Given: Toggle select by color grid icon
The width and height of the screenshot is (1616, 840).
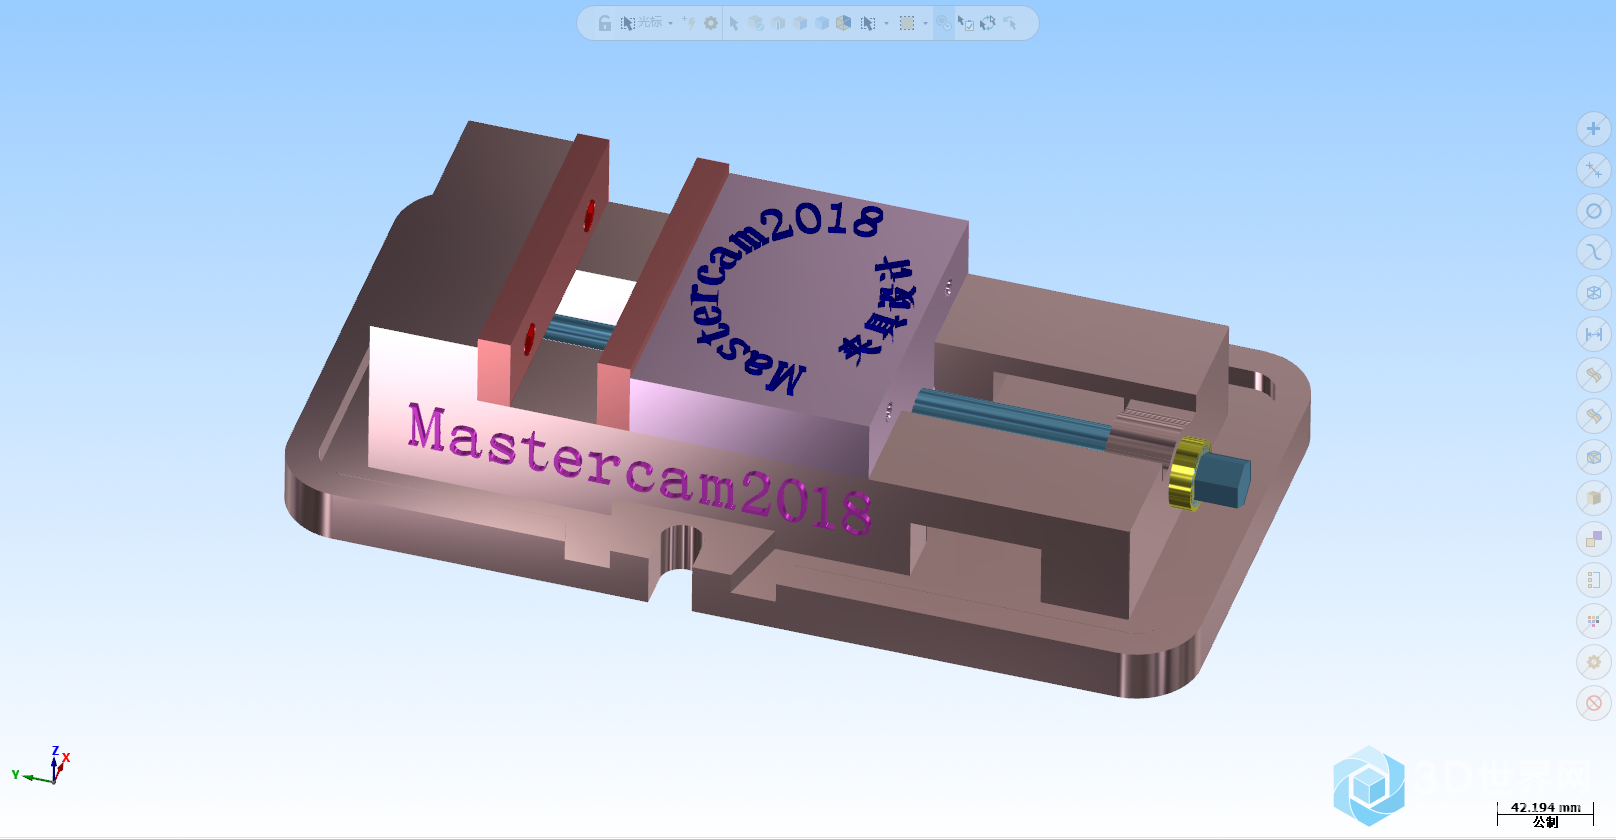Looking at the screenshot, I should pos(1594,621).
